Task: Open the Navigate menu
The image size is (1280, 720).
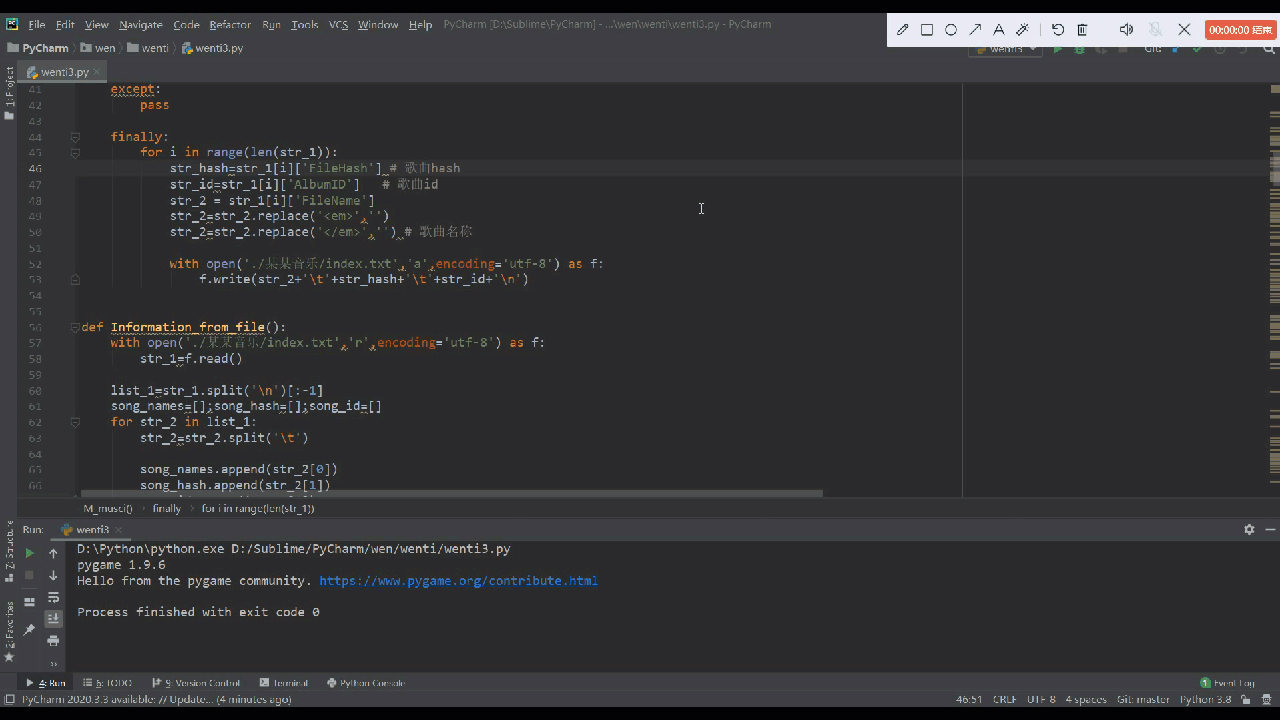Action: coord(140,24)
